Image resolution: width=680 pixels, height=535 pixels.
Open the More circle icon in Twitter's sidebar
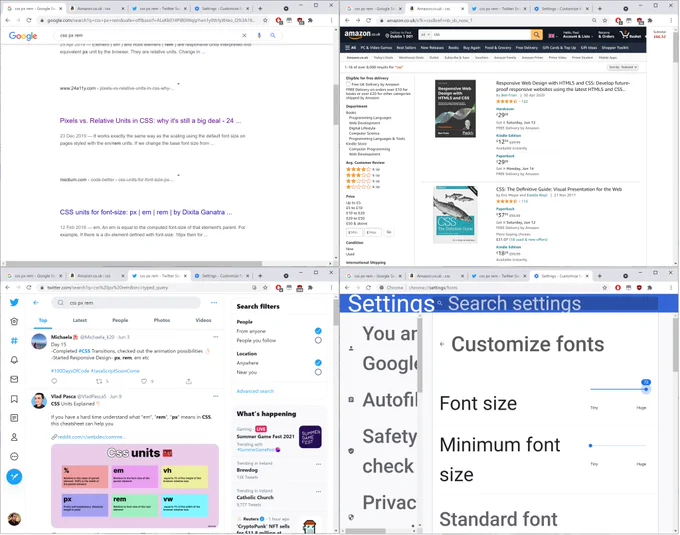tap(14, 457)
